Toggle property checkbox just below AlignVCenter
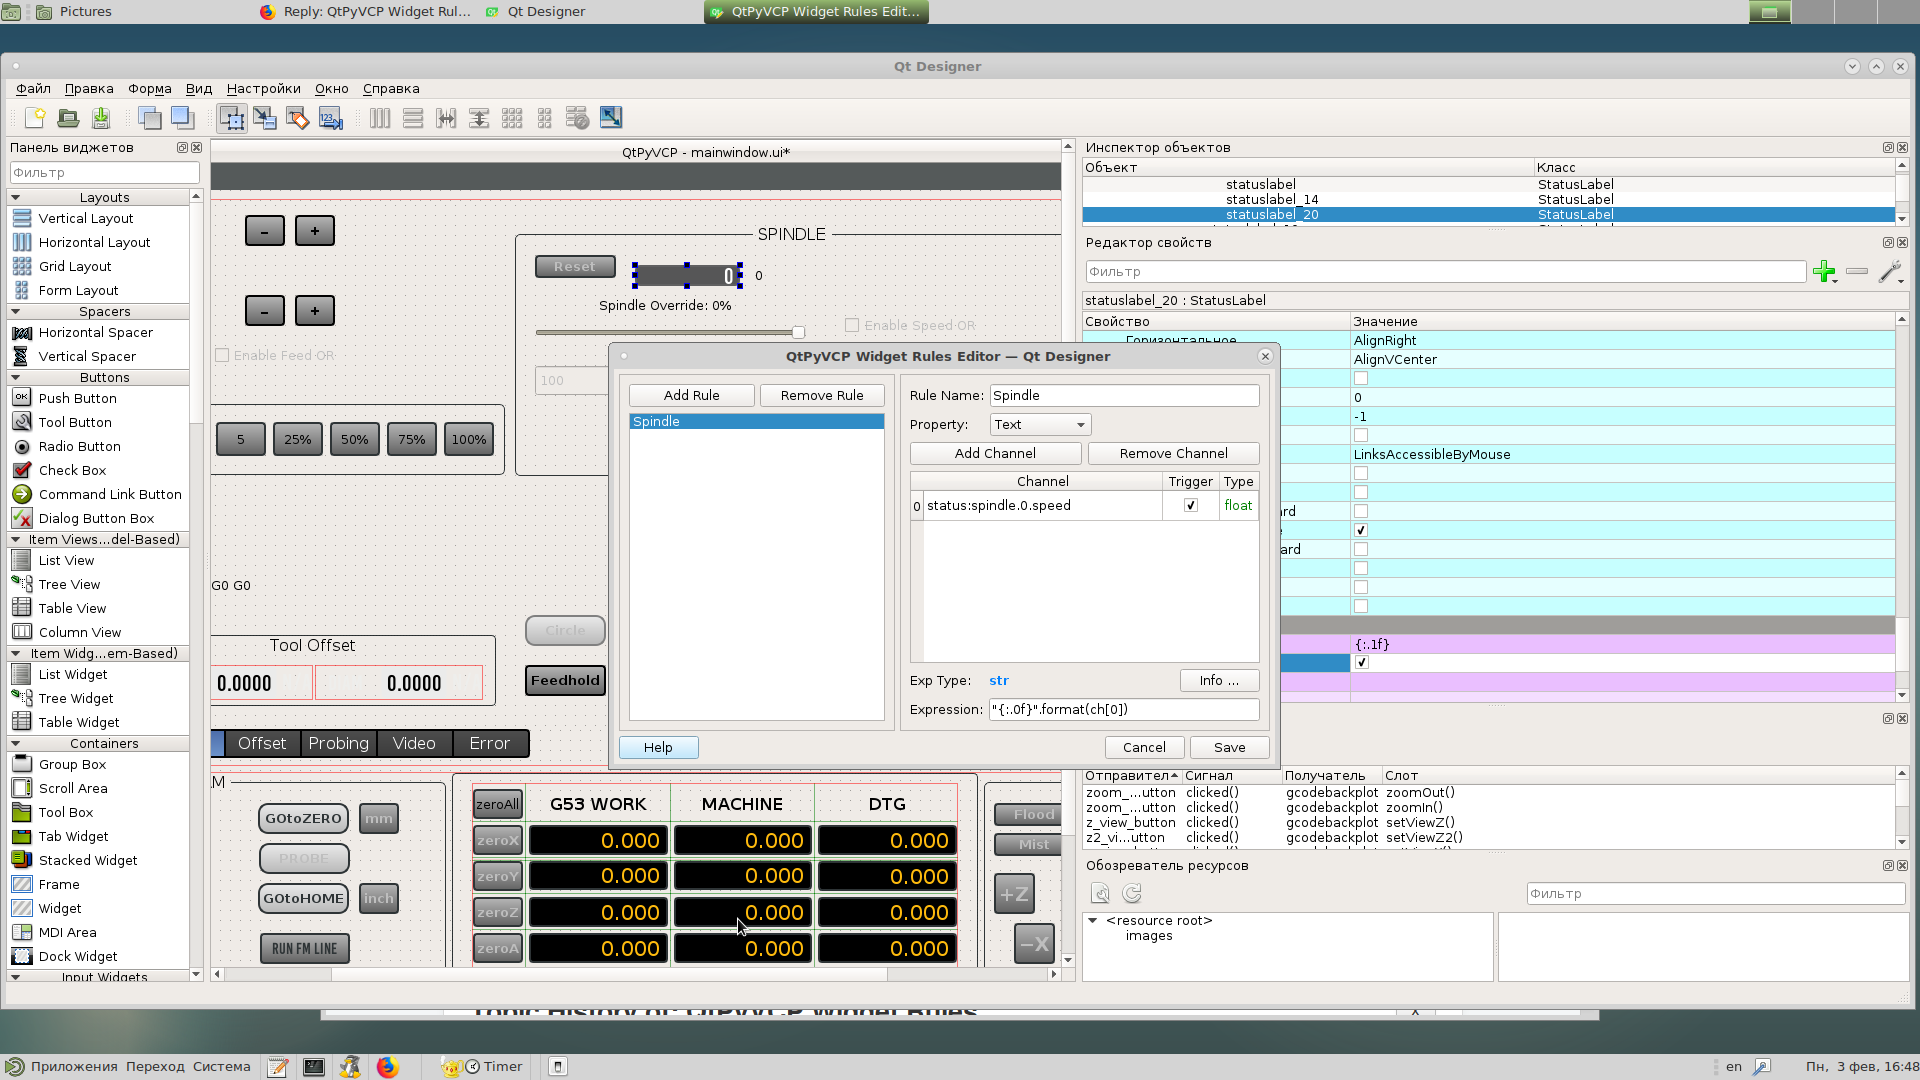1920x1080 pixels. pyautogui.click(x=1361, y=378)
